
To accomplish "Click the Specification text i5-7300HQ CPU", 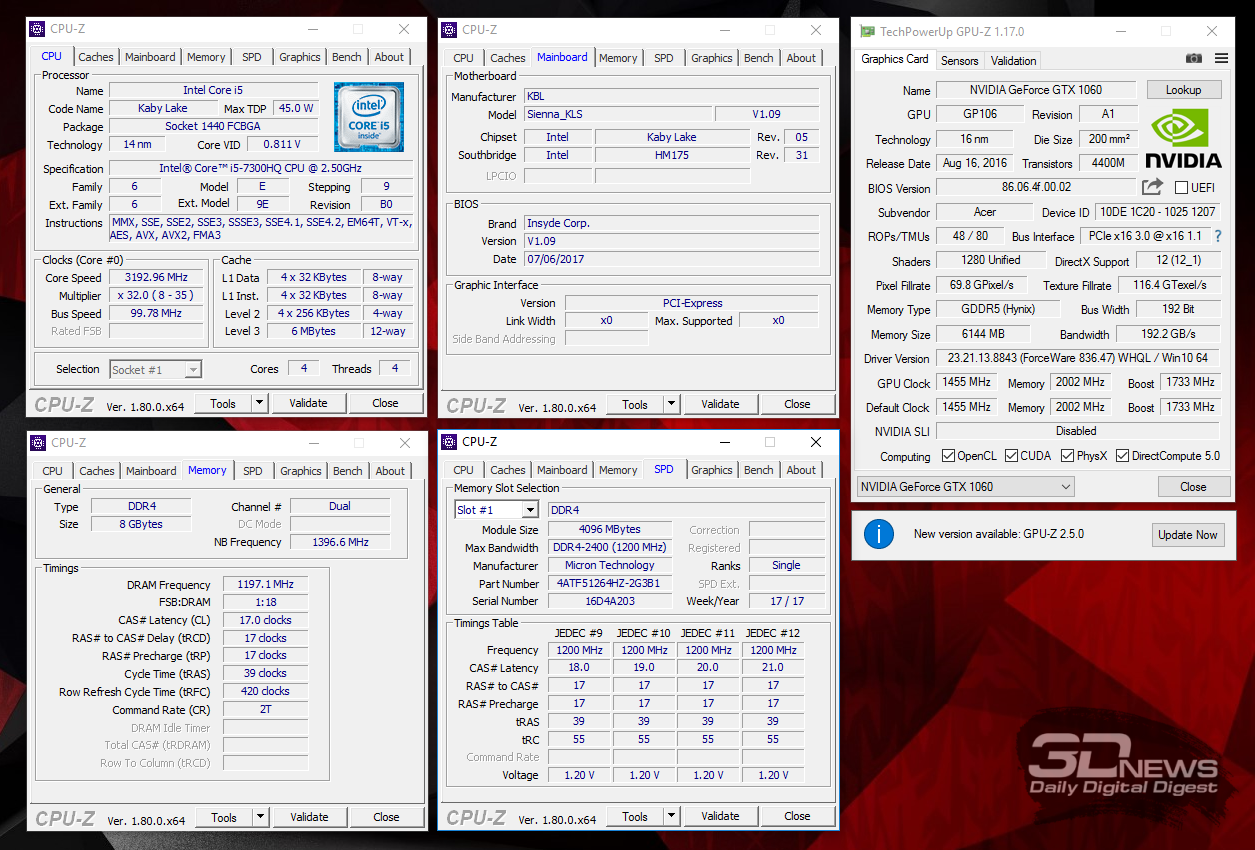I will click(x=260, y=169).
